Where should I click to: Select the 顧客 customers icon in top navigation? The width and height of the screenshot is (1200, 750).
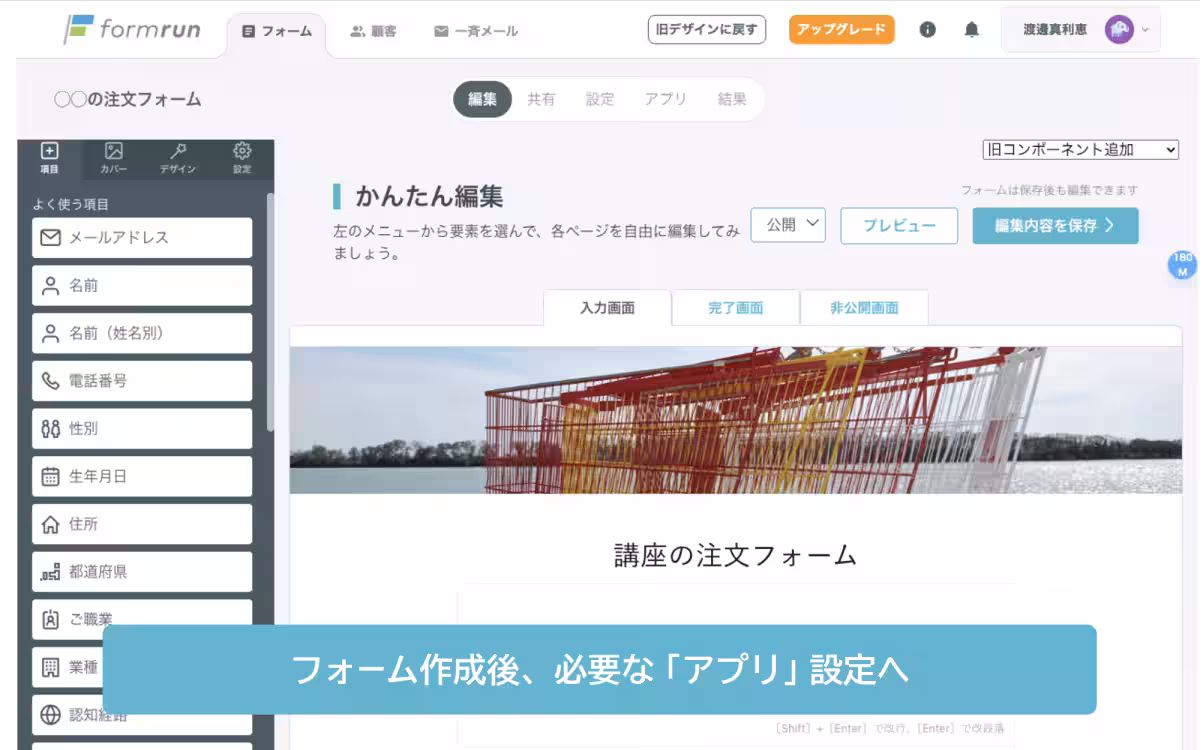point(371,30)
